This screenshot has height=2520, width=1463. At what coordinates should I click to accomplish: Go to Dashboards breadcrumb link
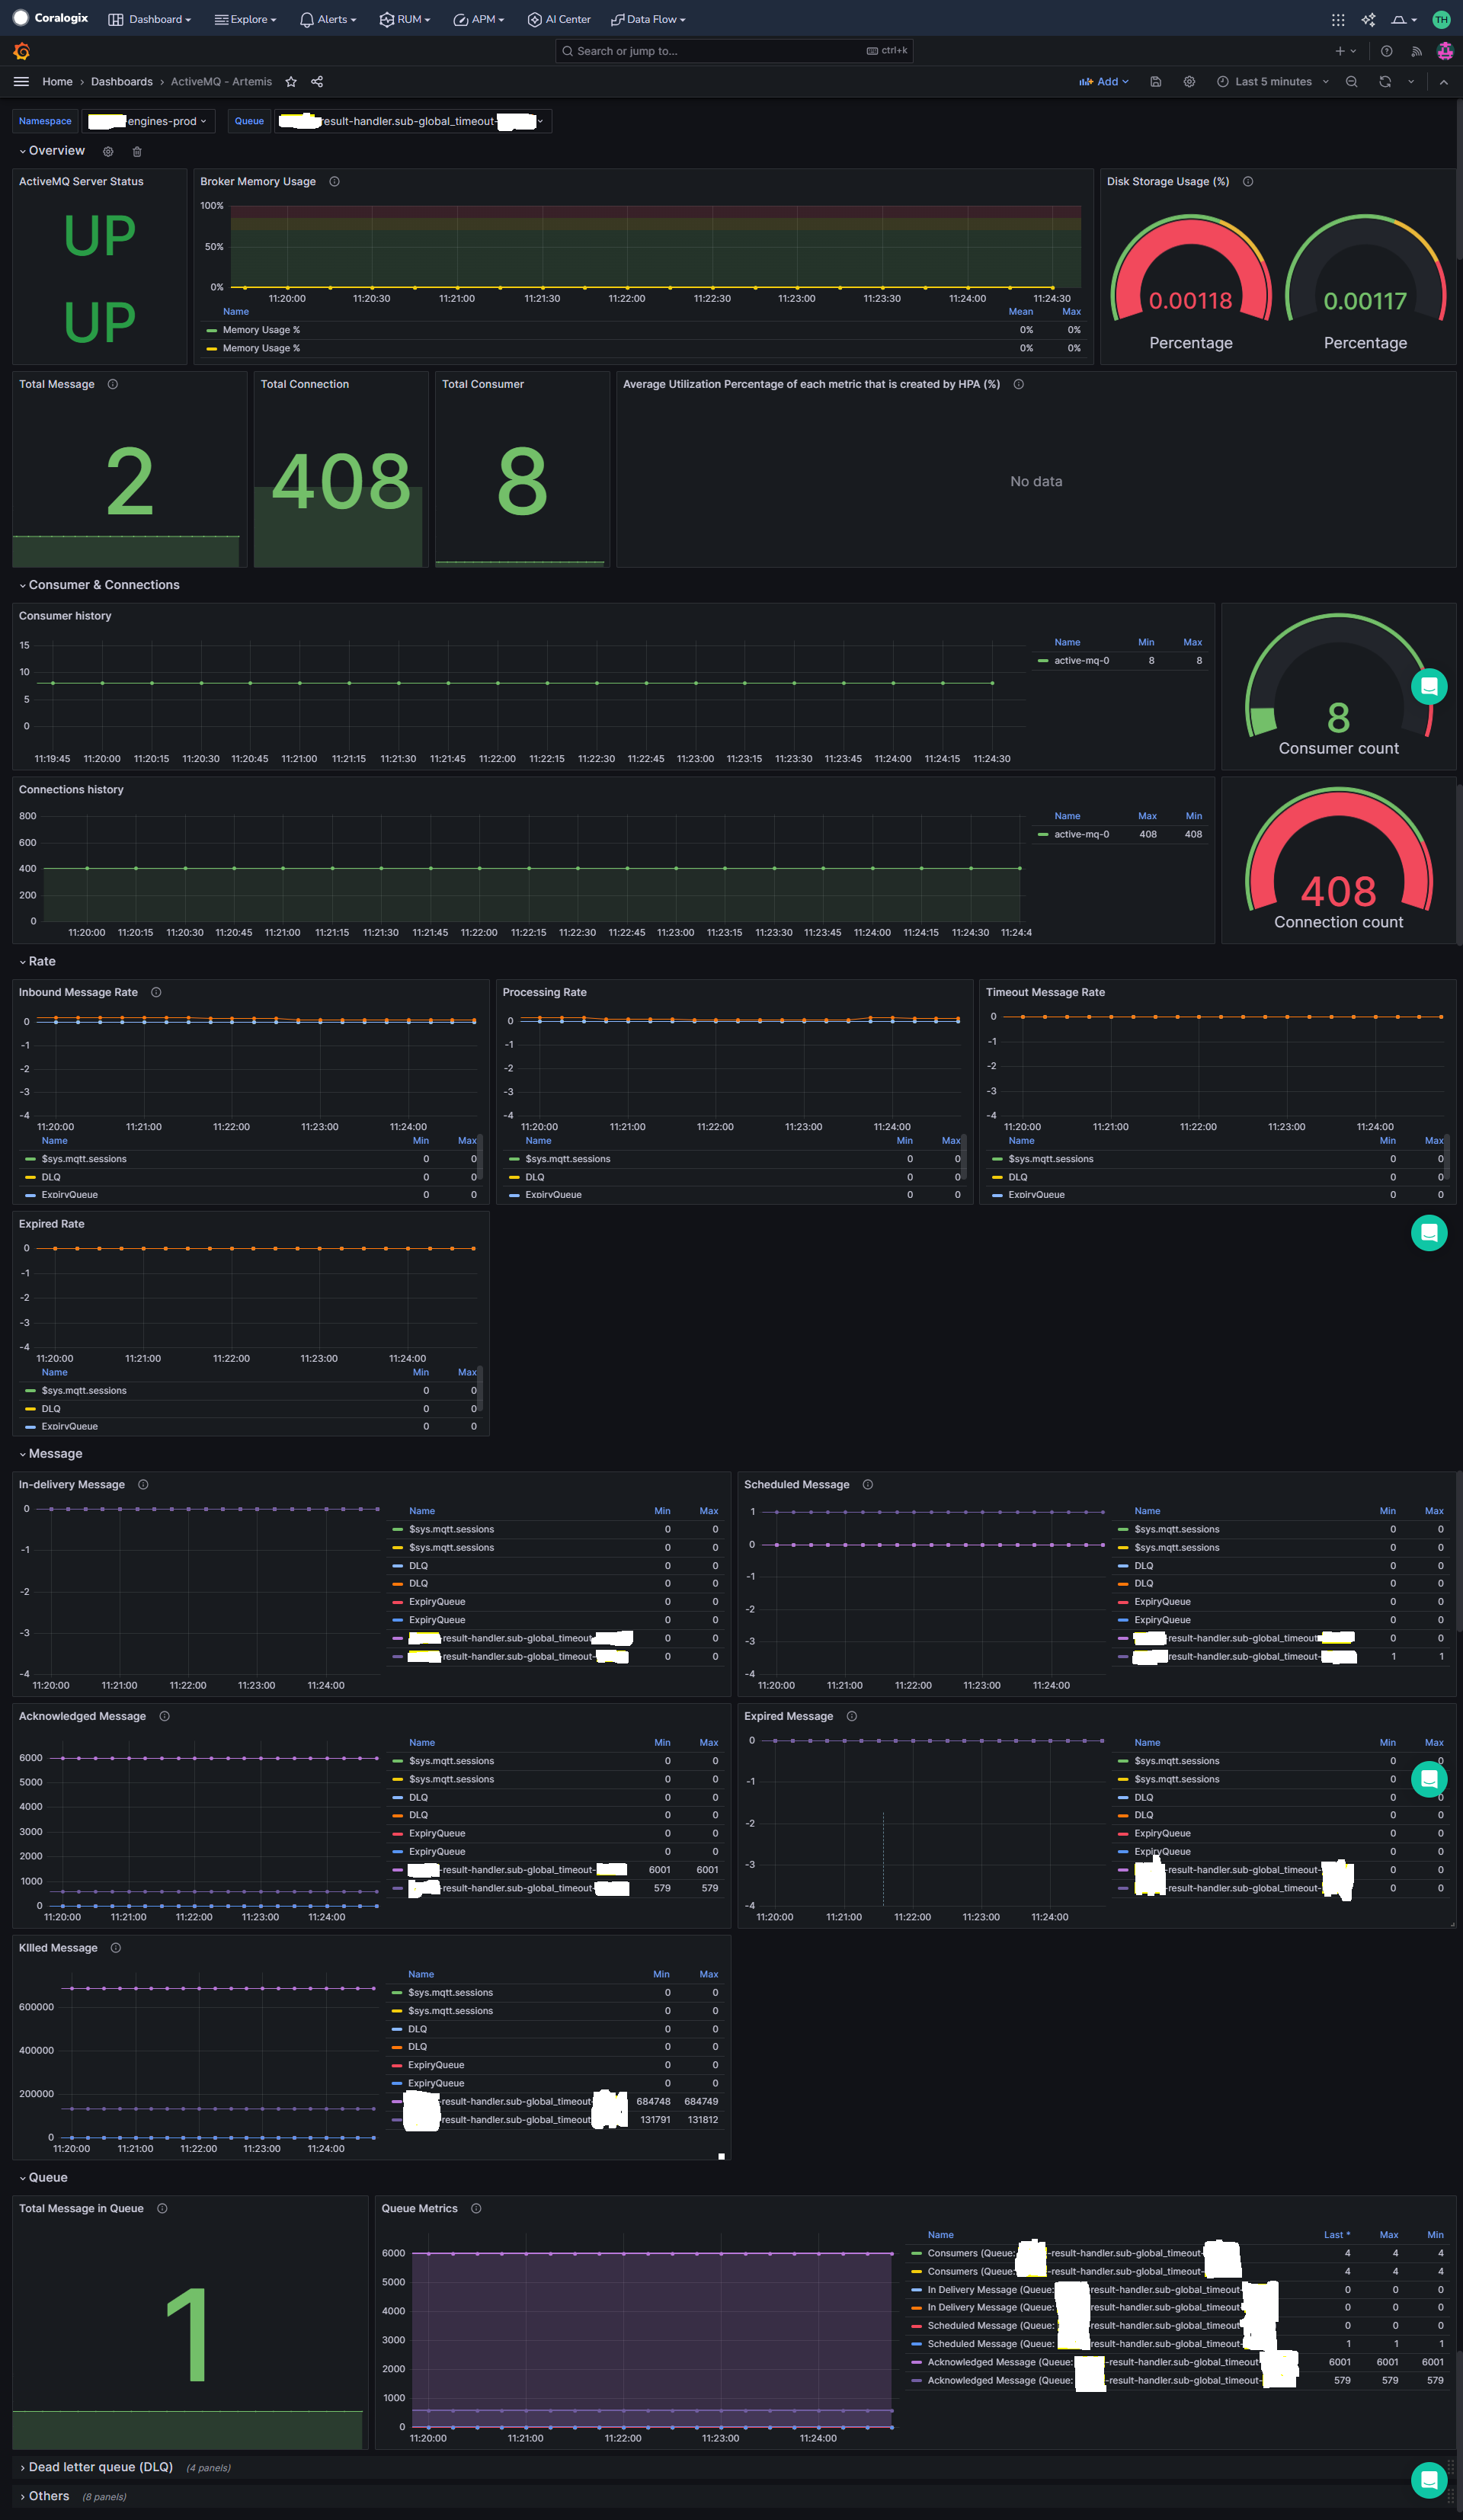pyautogui.click(x=122, y=82)
